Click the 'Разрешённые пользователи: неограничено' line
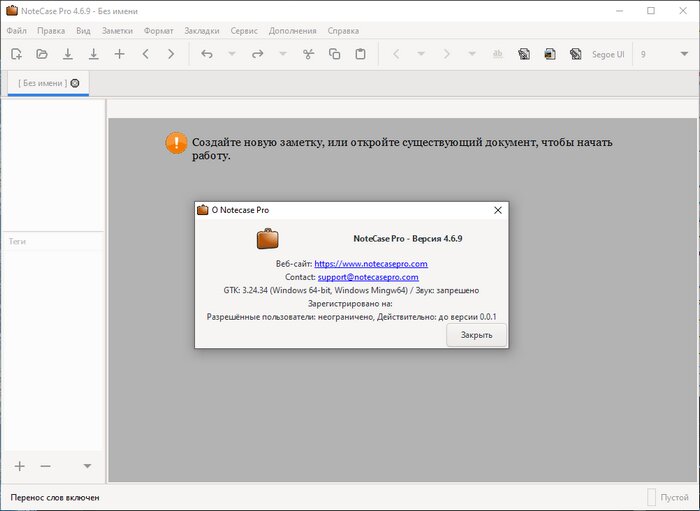Screen dimensions: 700x511 (x=351, y=317)
